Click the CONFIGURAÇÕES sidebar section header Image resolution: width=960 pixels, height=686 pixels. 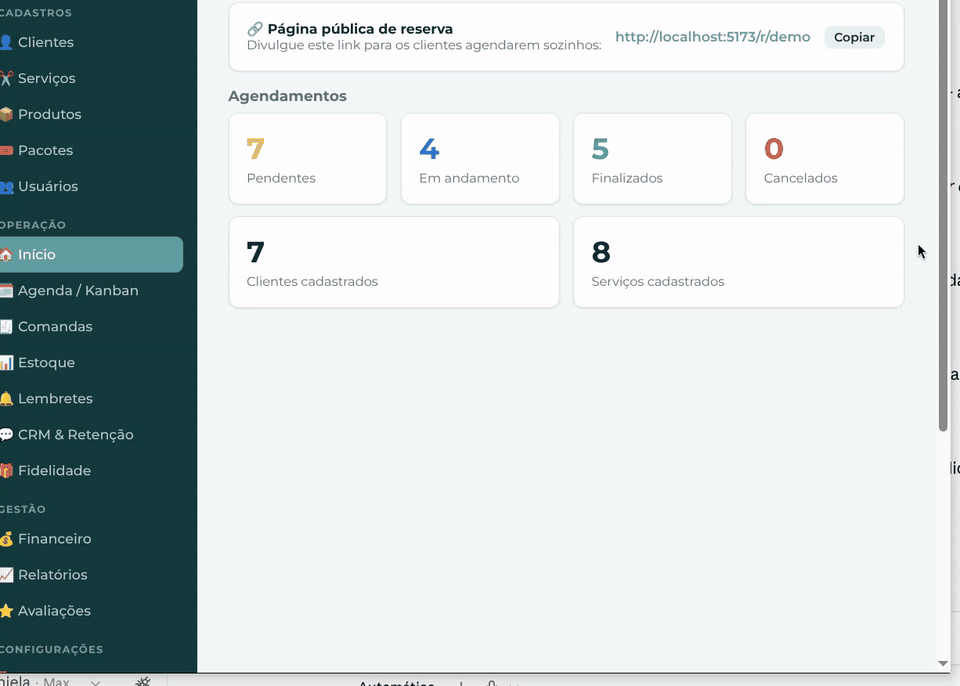click(x=51, y=649)
